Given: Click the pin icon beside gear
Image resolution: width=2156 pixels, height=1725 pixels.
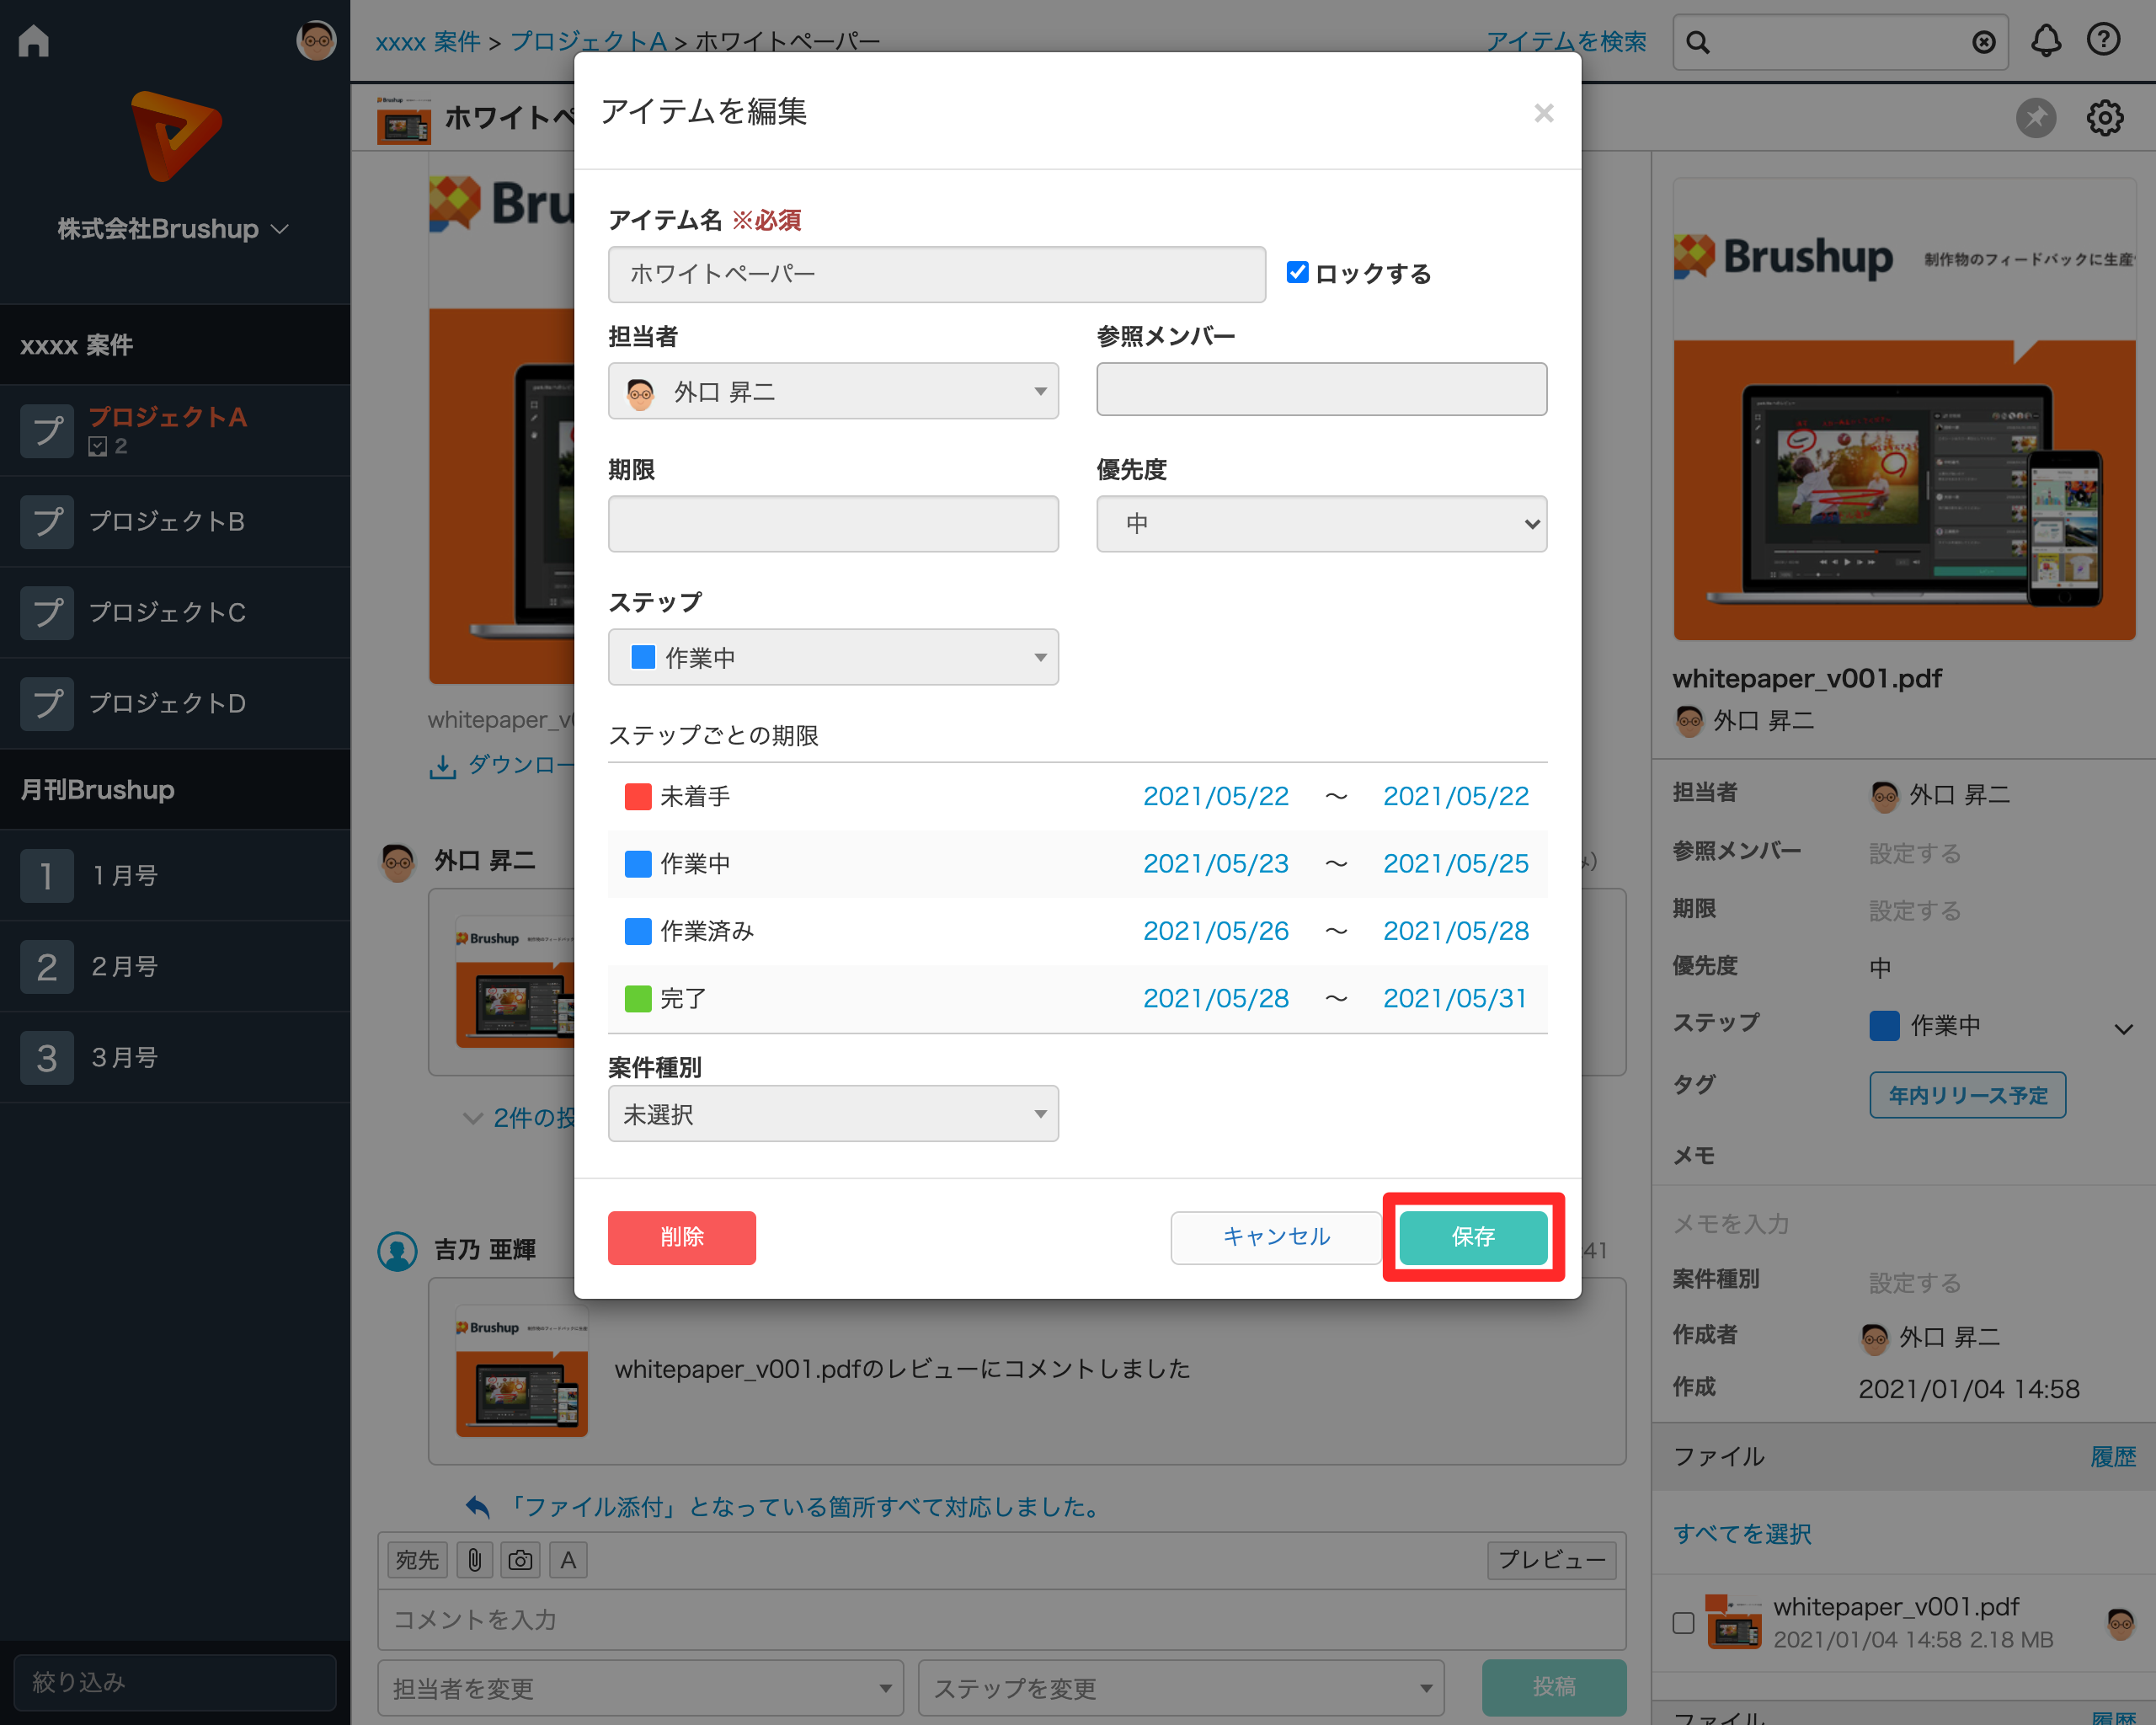Looking at the screenshot, I should pos(2036,118).
